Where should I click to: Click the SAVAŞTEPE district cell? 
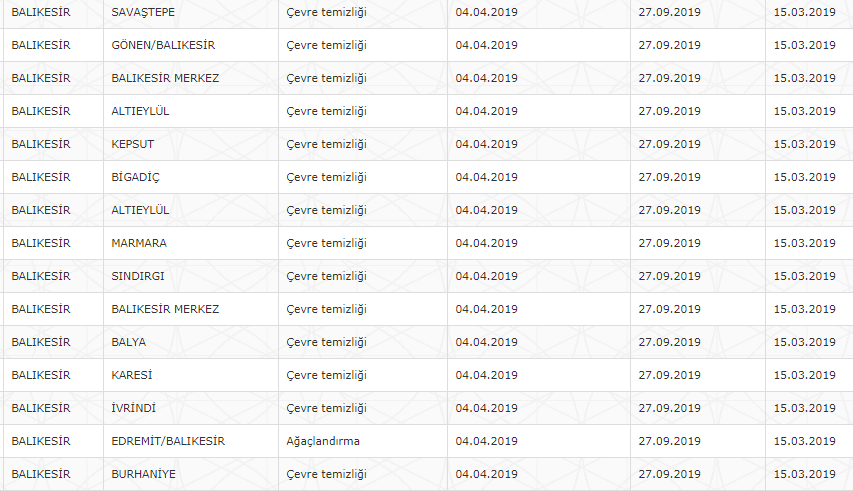click(144, 12)
